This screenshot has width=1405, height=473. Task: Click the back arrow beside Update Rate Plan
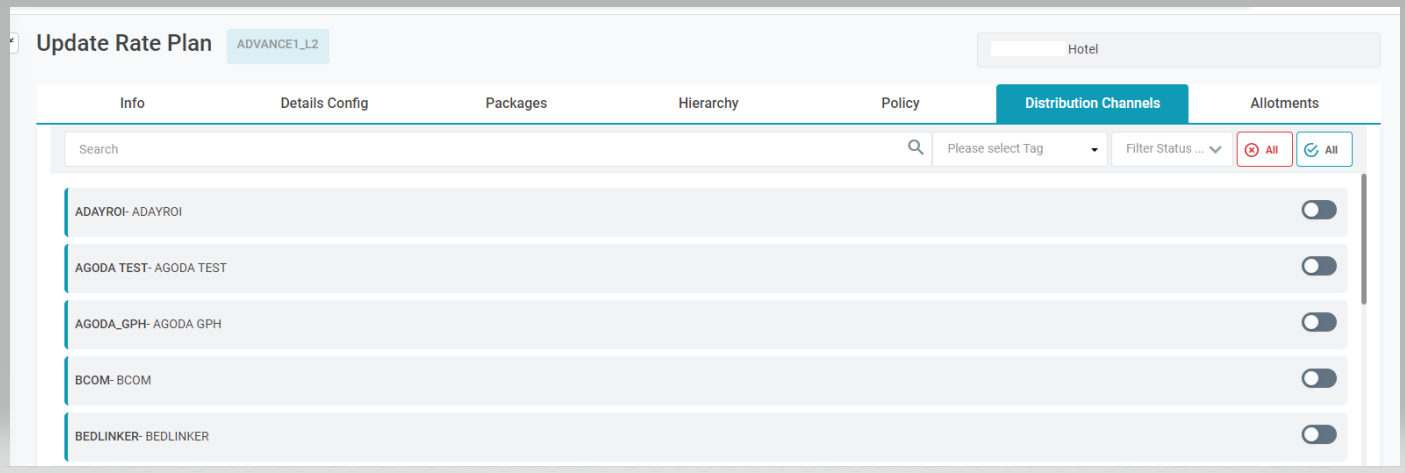[12, 43]
